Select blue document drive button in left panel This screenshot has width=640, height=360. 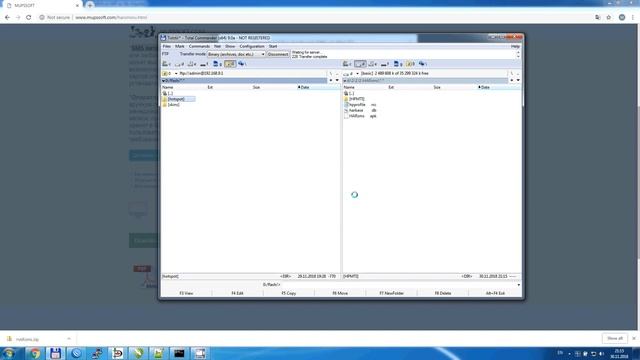[x=217, y=64]
